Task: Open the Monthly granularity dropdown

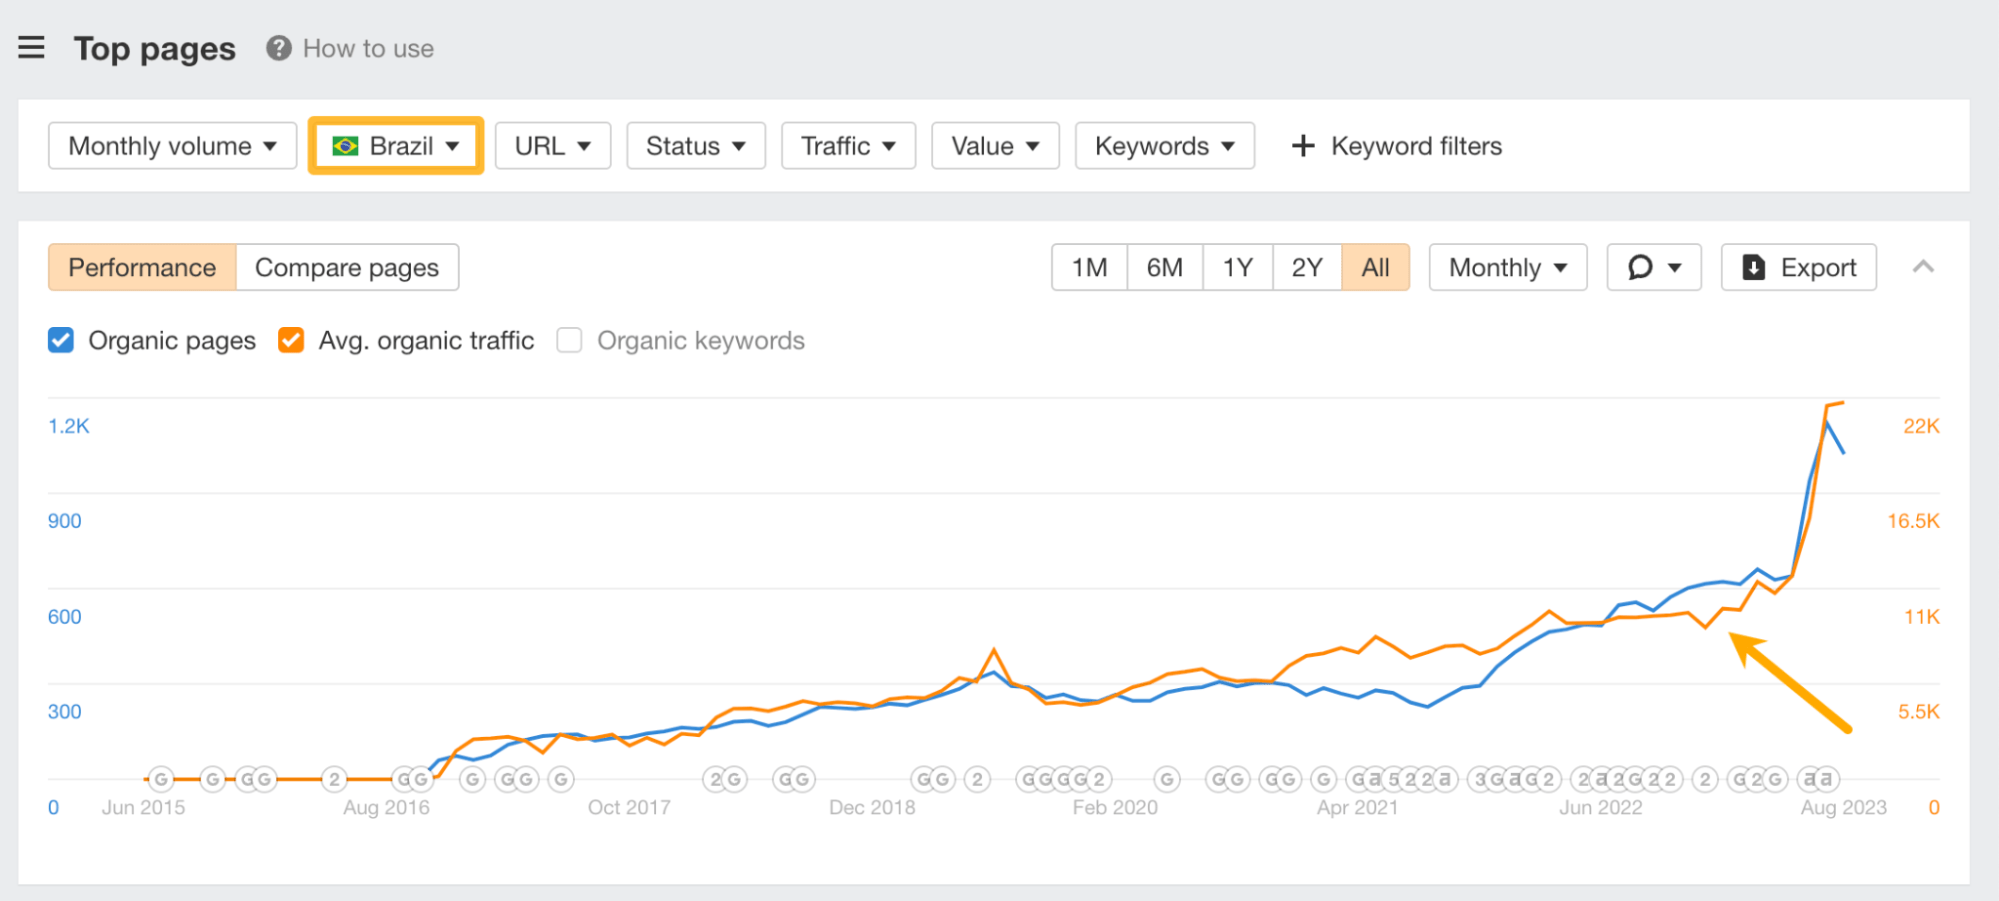Action: pyautogui.click(x=1507, y=267)
